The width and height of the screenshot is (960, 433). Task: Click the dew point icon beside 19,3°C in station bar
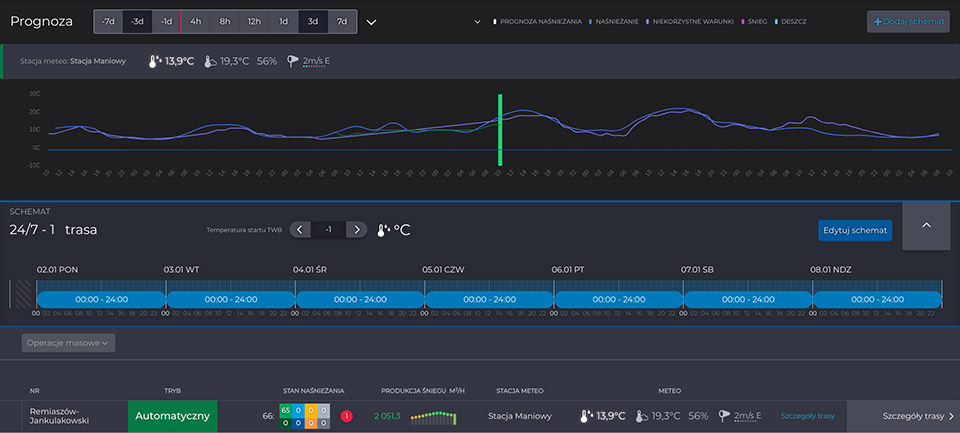coord(210,61)
